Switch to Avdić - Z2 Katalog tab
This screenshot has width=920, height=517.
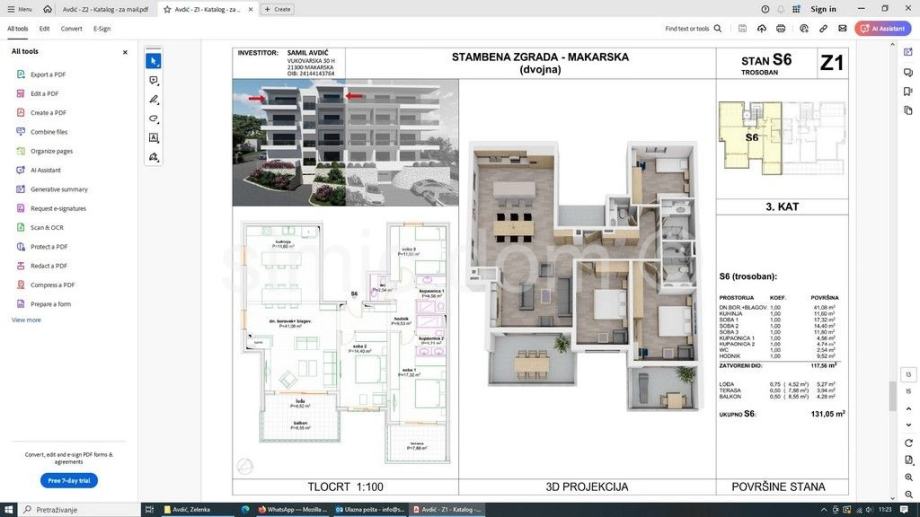106,9
